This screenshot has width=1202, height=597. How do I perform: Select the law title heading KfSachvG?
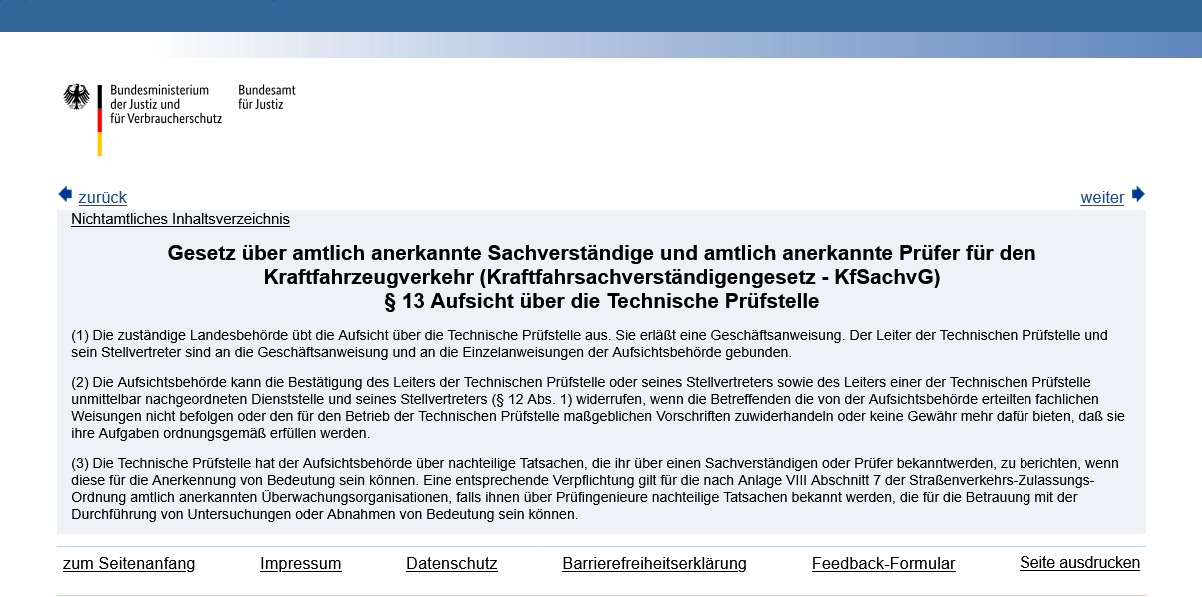pyautogui.click(x=600, y=264)
